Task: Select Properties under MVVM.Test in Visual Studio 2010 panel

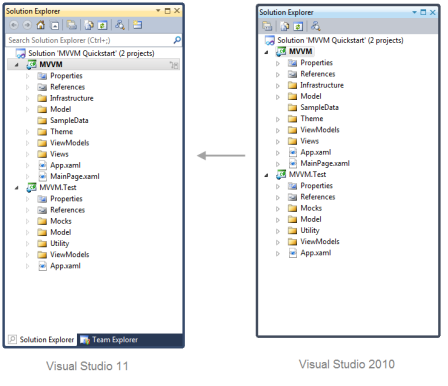Action: [x=317, y=186]
